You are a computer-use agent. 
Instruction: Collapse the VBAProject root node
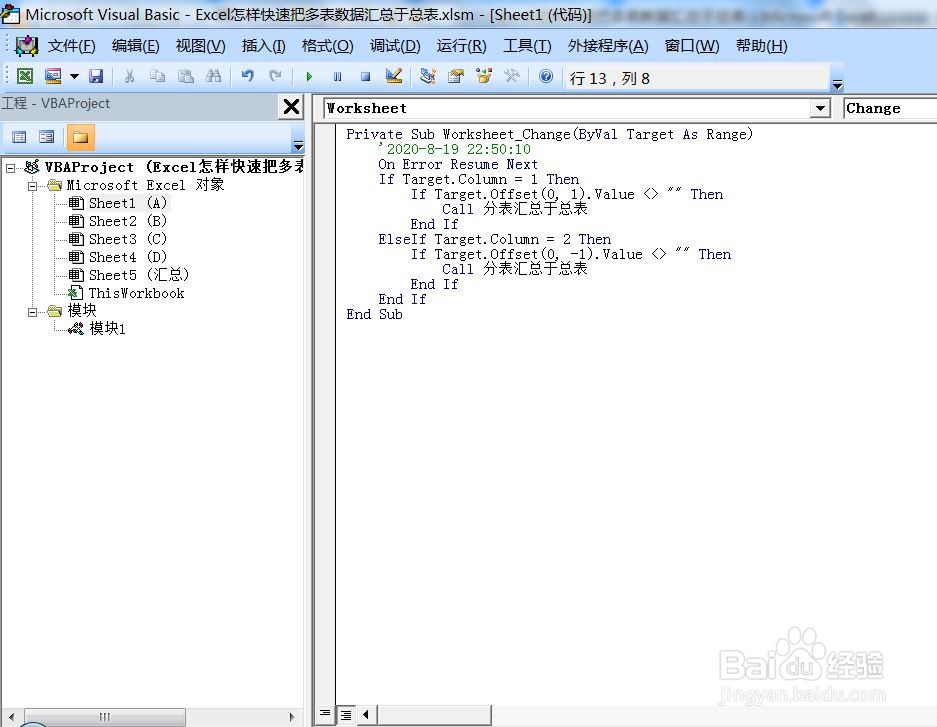(10, 168)
